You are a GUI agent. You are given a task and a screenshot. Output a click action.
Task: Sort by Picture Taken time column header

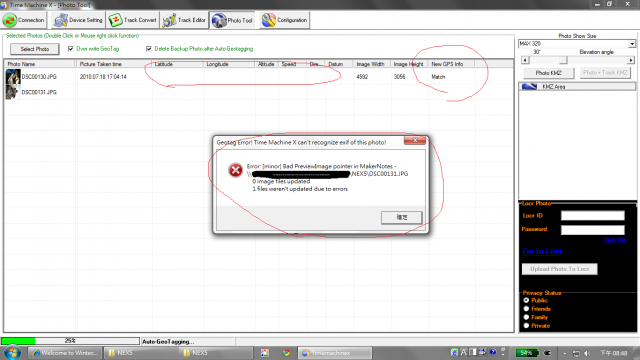[114, 64]
